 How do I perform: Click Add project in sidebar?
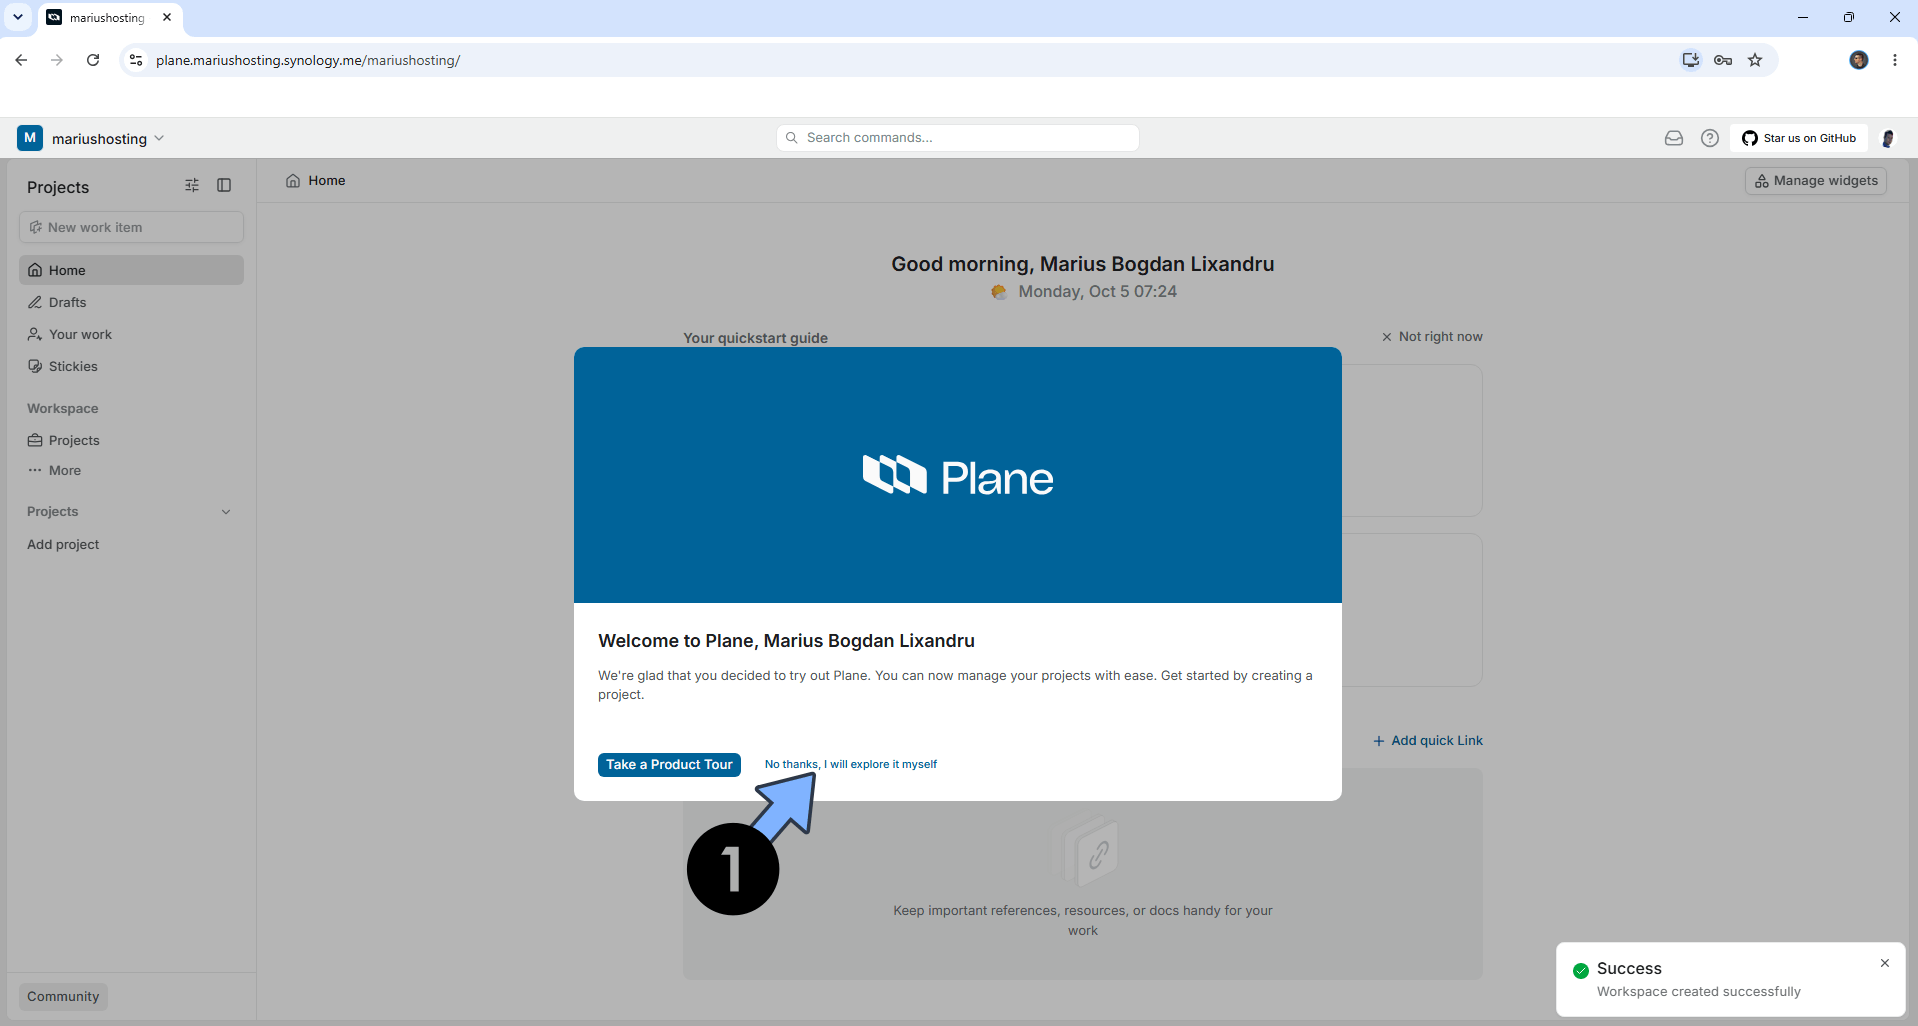pos(63,544)
